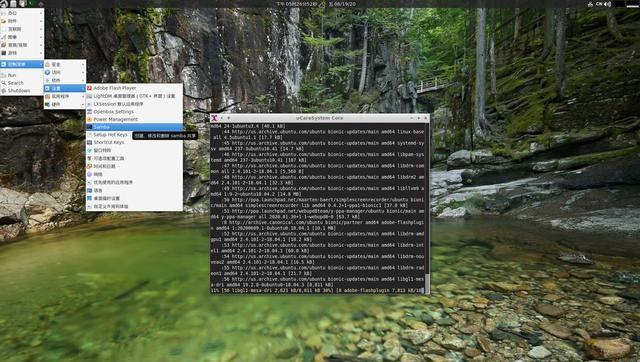Choose Search from the main menu

[22, 83]
